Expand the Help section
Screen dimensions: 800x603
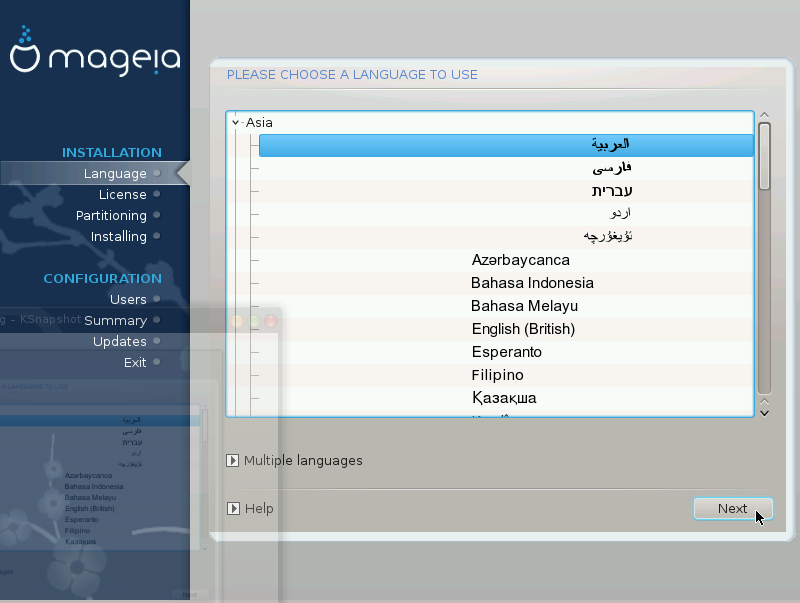pos(233,509)
